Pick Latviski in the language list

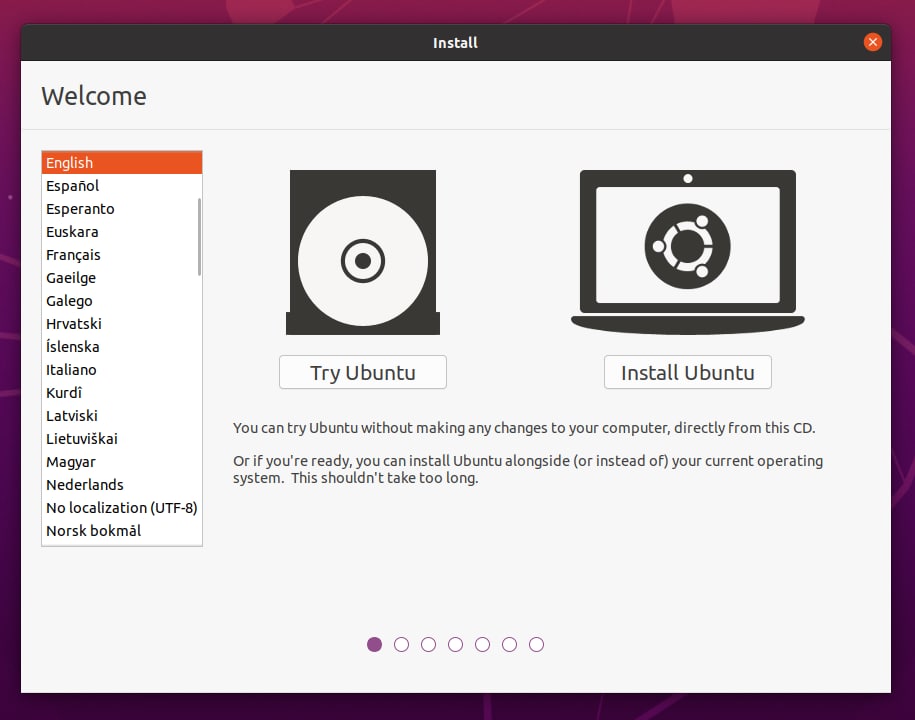[x=122, y=416]
